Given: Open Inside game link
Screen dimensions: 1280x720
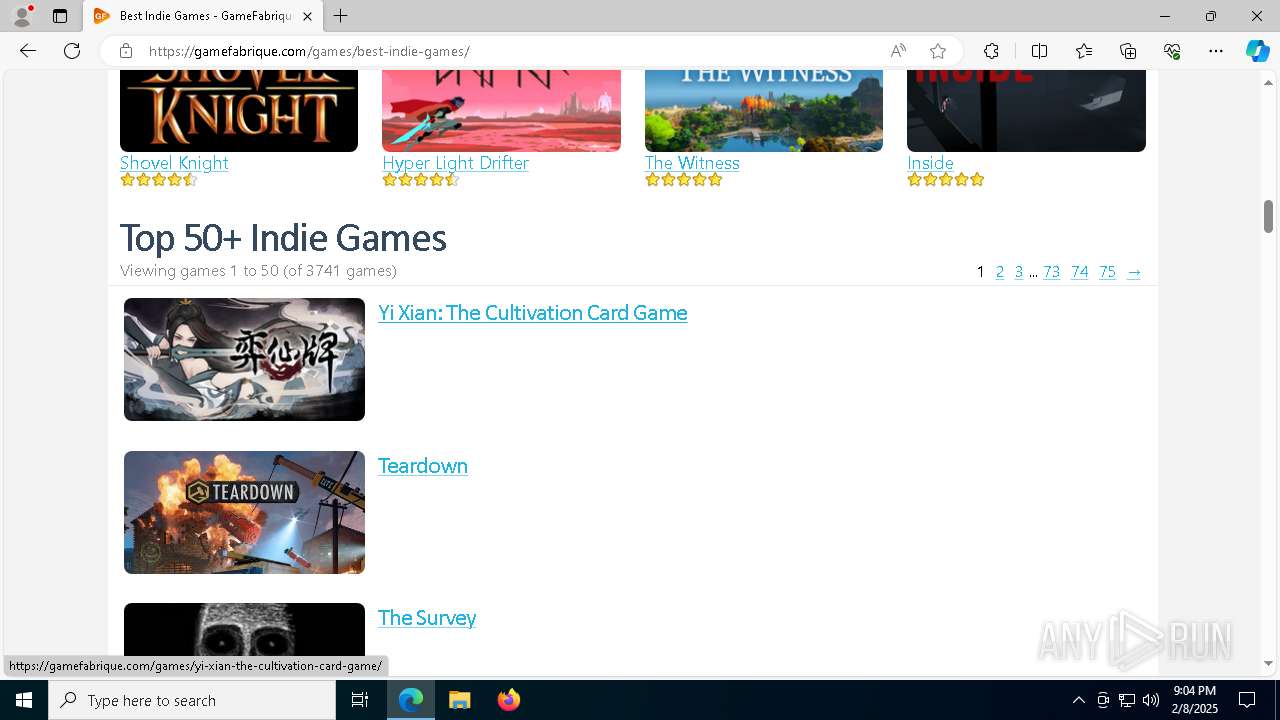Looking at the screenshot, I should click(x=930, y=163).
